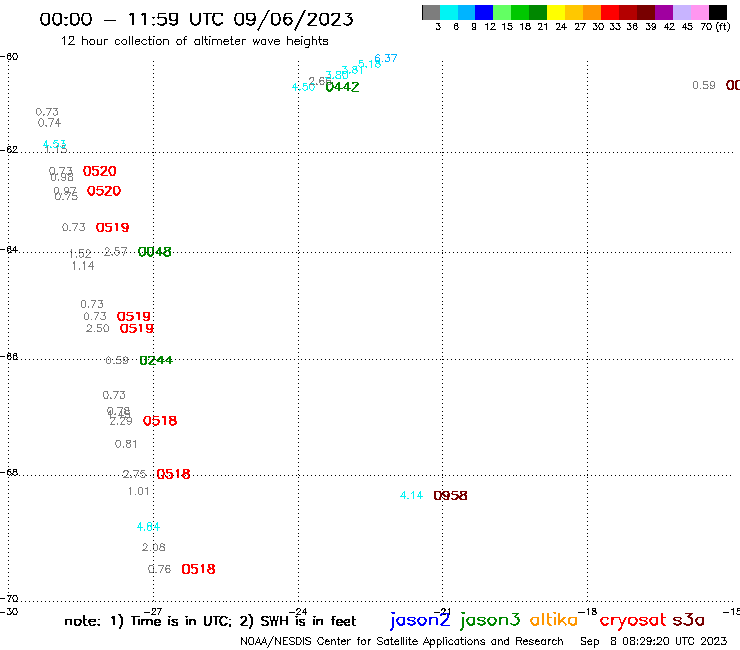Click the pink swatch in the color scale
This screenshot has width=740, height=650.
[x=699, y=12]
